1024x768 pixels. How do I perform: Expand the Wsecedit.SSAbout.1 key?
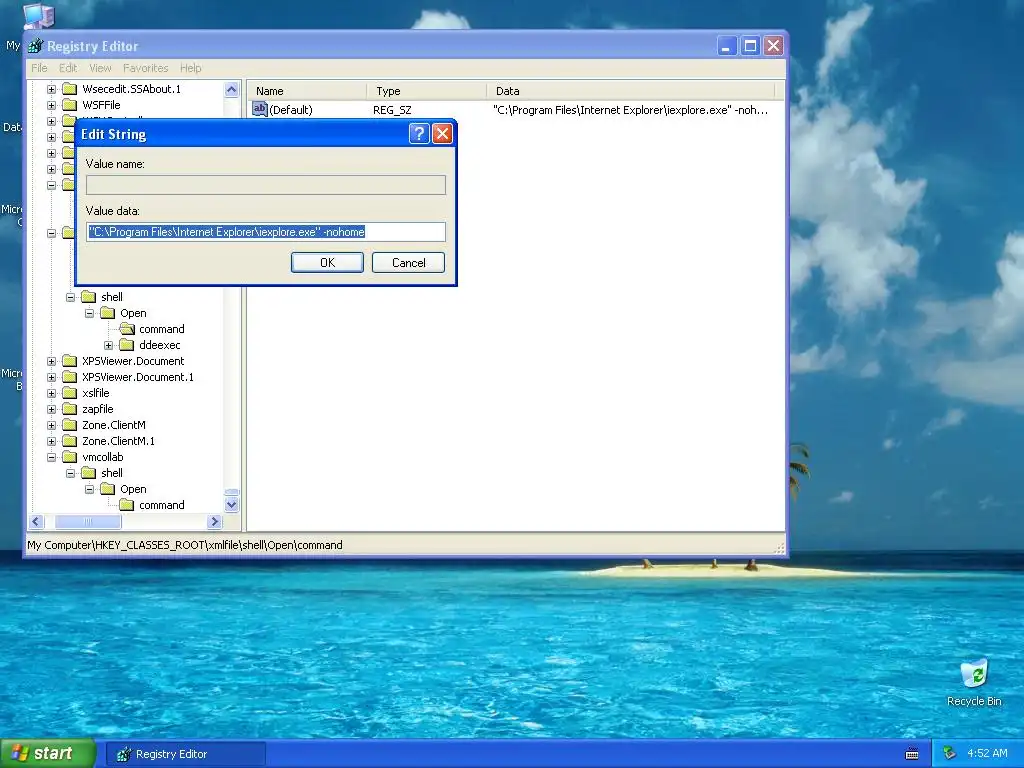(52, 89)
